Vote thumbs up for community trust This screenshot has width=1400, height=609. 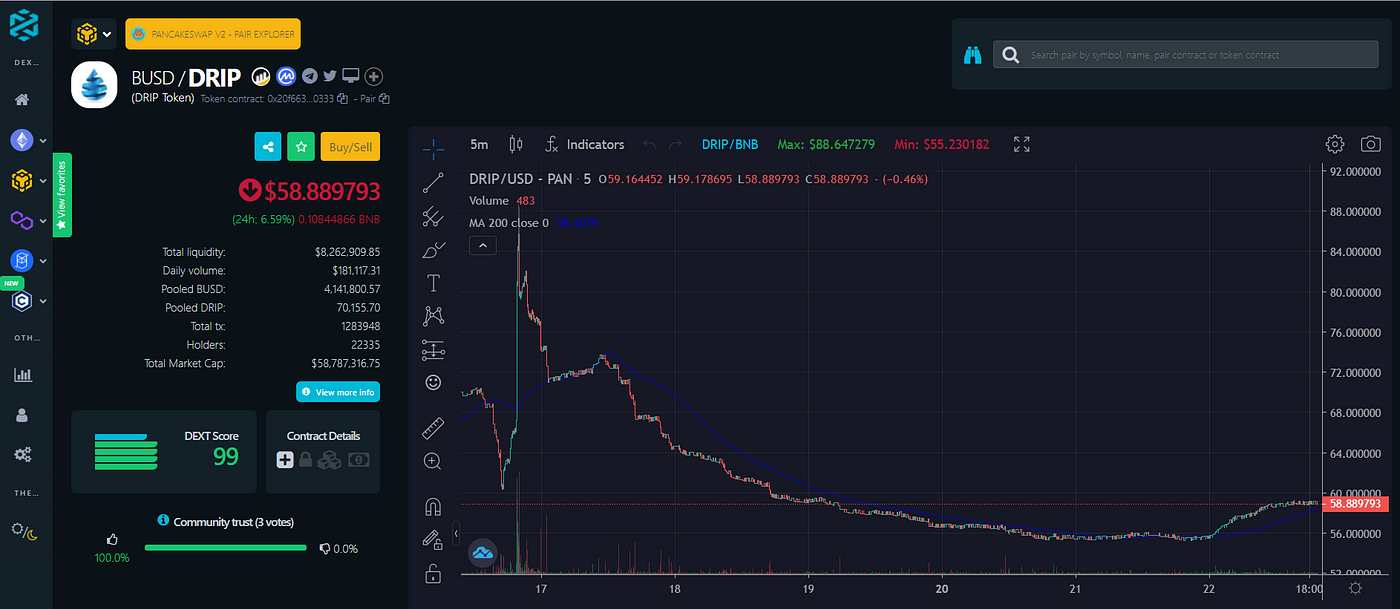112,540
